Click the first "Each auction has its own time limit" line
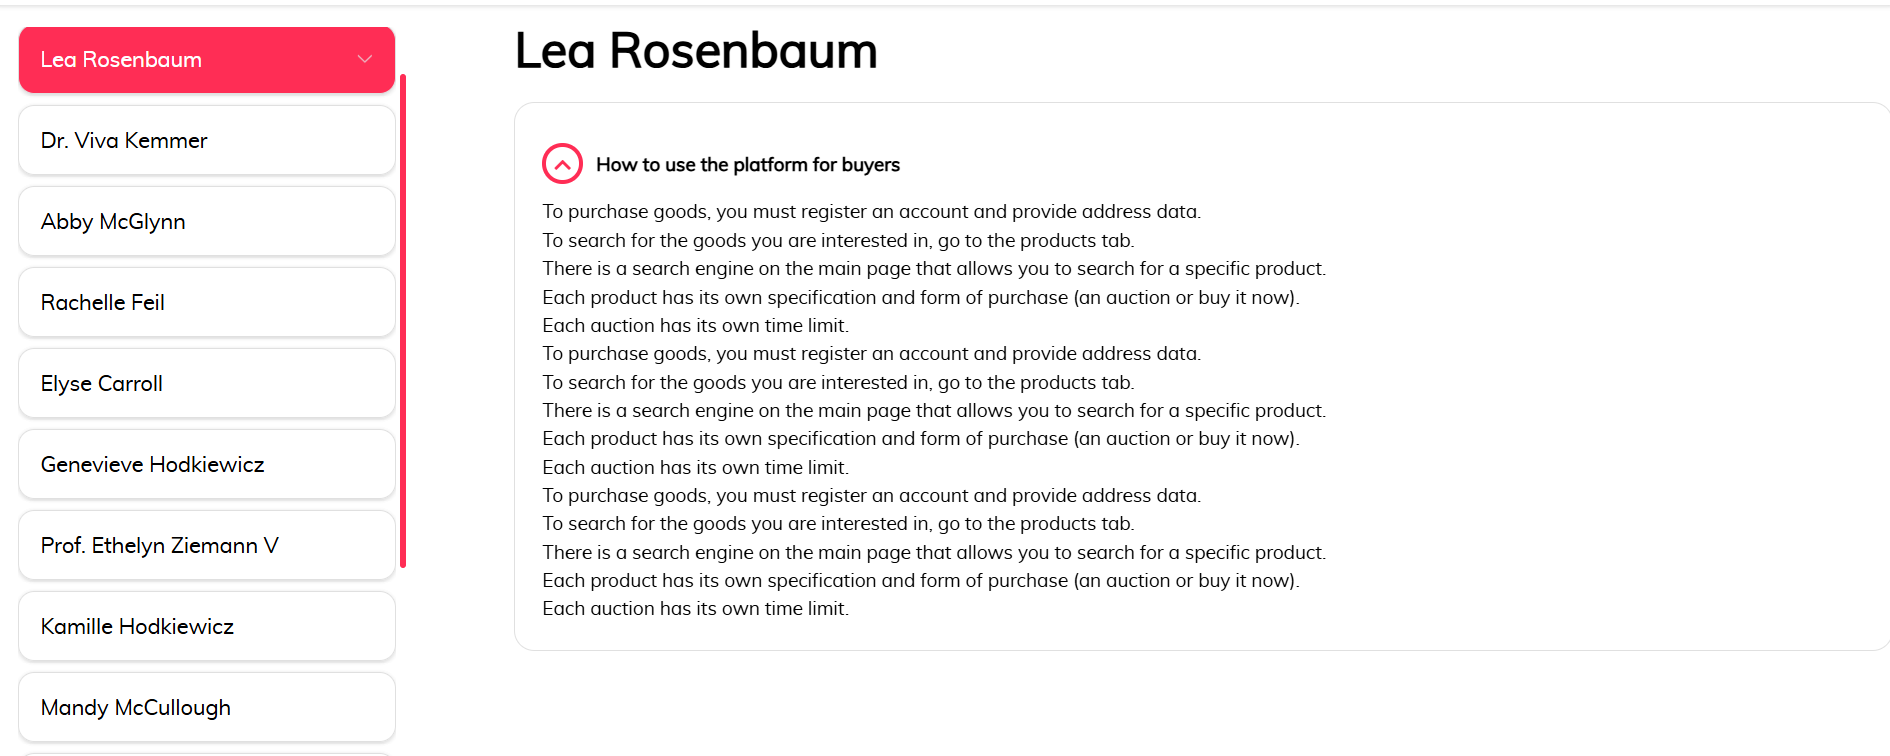Viewport: 1890px width, 756px height. (x=695, y=326)
